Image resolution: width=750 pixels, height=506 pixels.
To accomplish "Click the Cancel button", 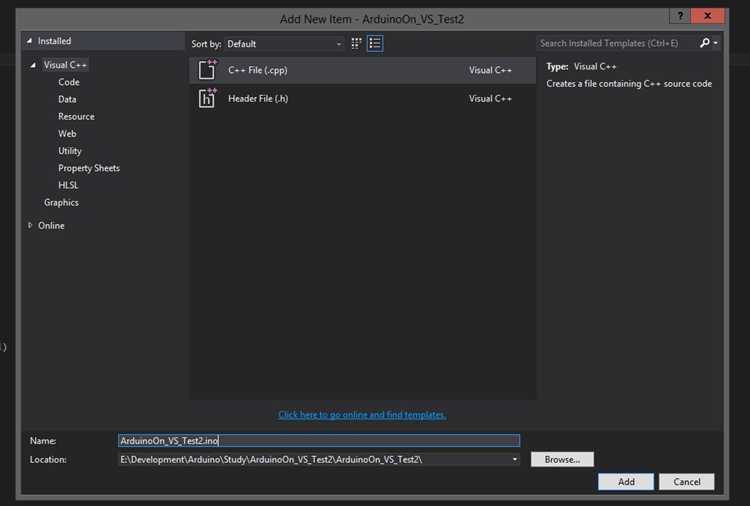I will 687,482.
